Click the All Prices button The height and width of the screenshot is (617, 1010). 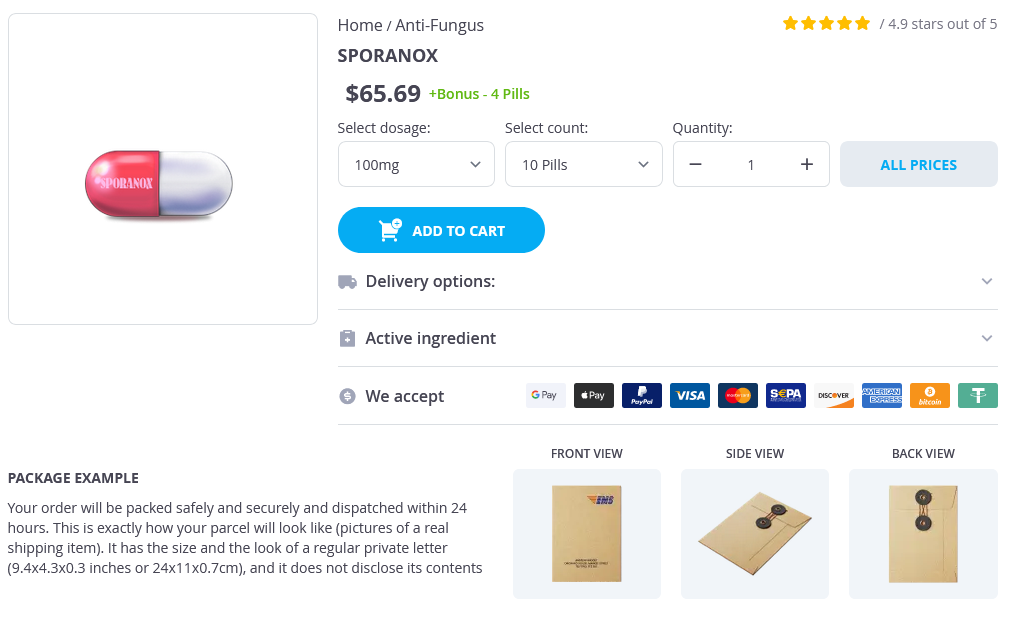click(x=918, y=164)
